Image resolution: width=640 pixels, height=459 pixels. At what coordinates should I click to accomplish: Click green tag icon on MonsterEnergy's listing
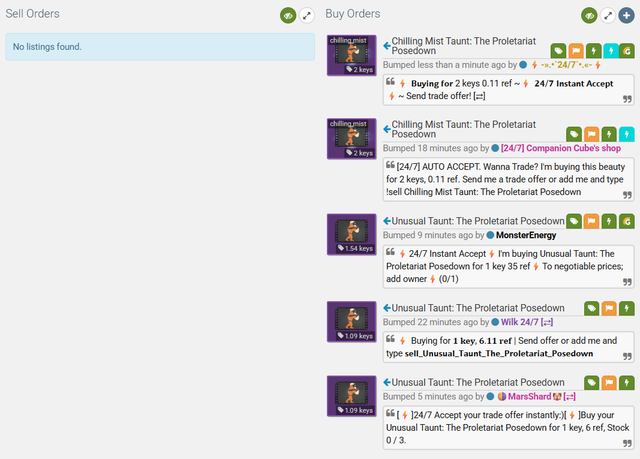[x=573, y=221]
